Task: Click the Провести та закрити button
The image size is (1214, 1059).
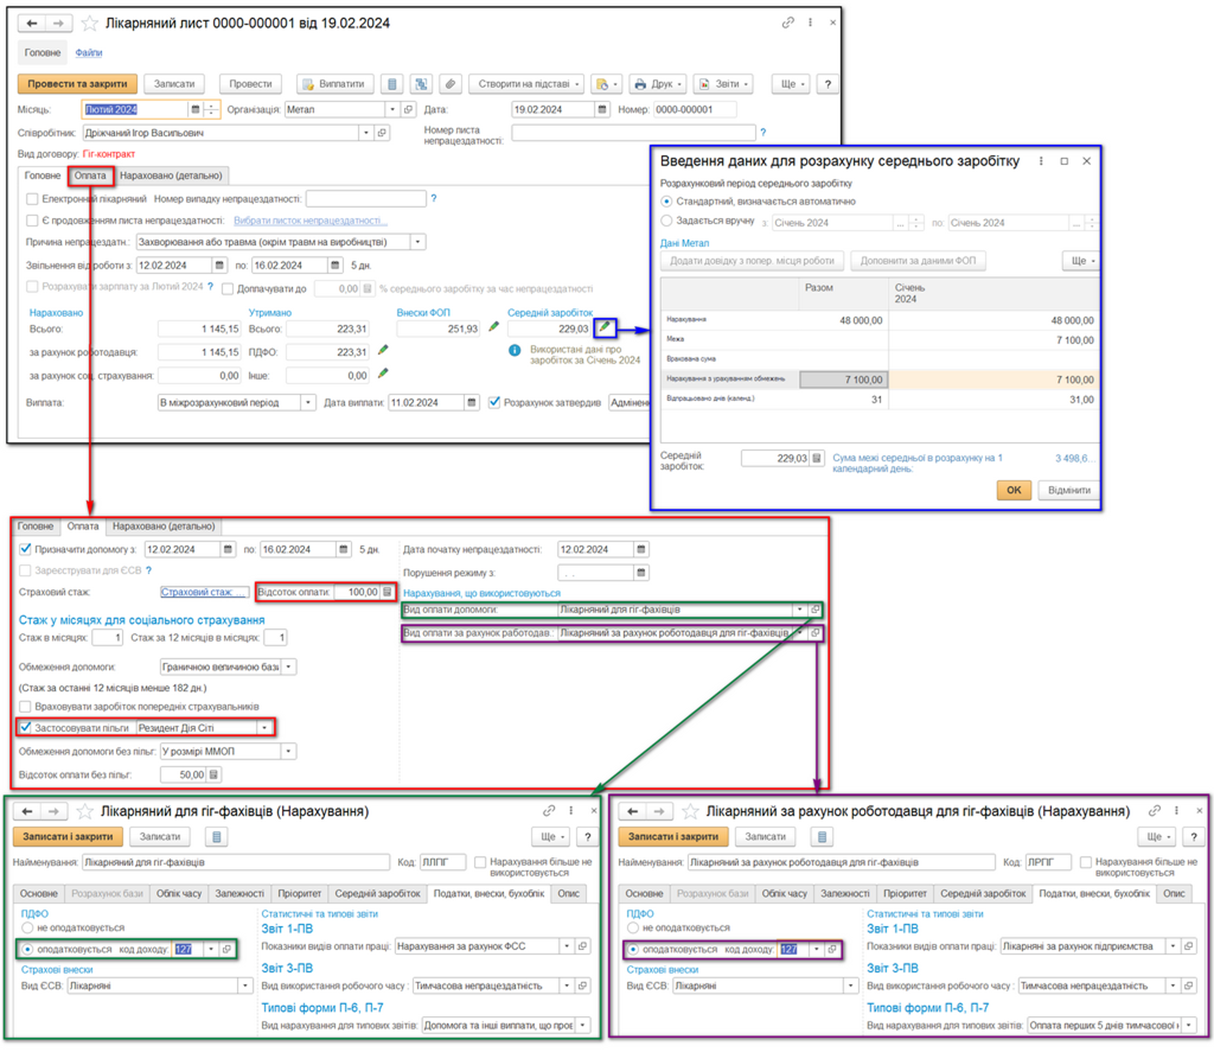Action: (77, 84)
